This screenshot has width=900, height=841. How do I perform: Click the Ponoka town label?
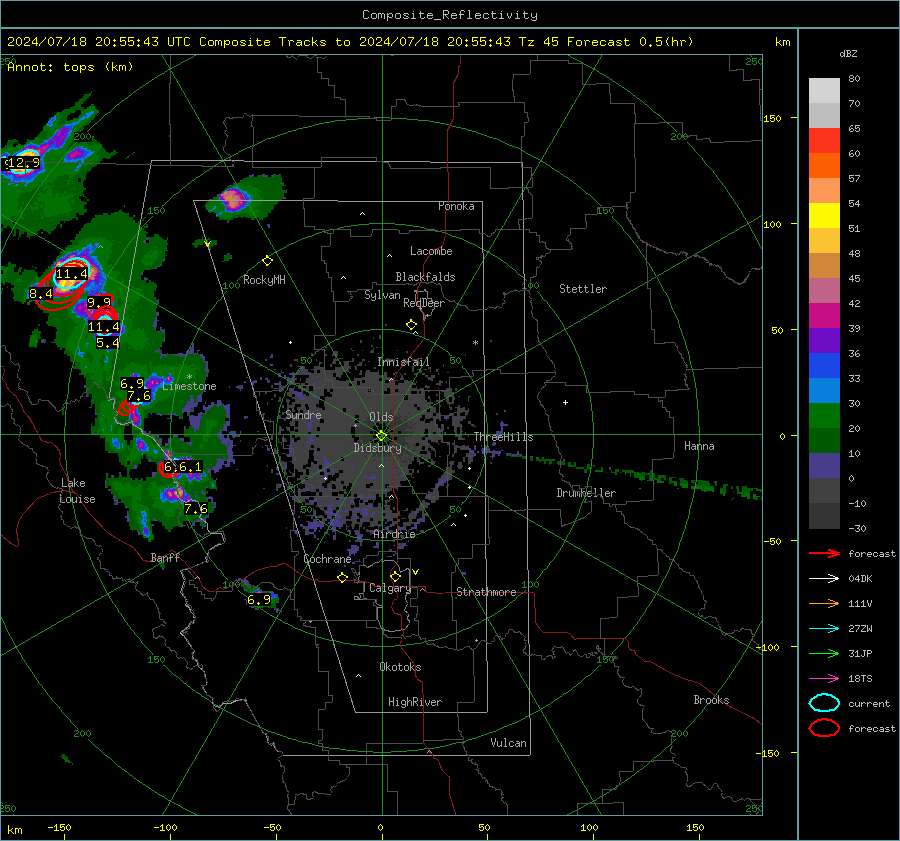456,206
